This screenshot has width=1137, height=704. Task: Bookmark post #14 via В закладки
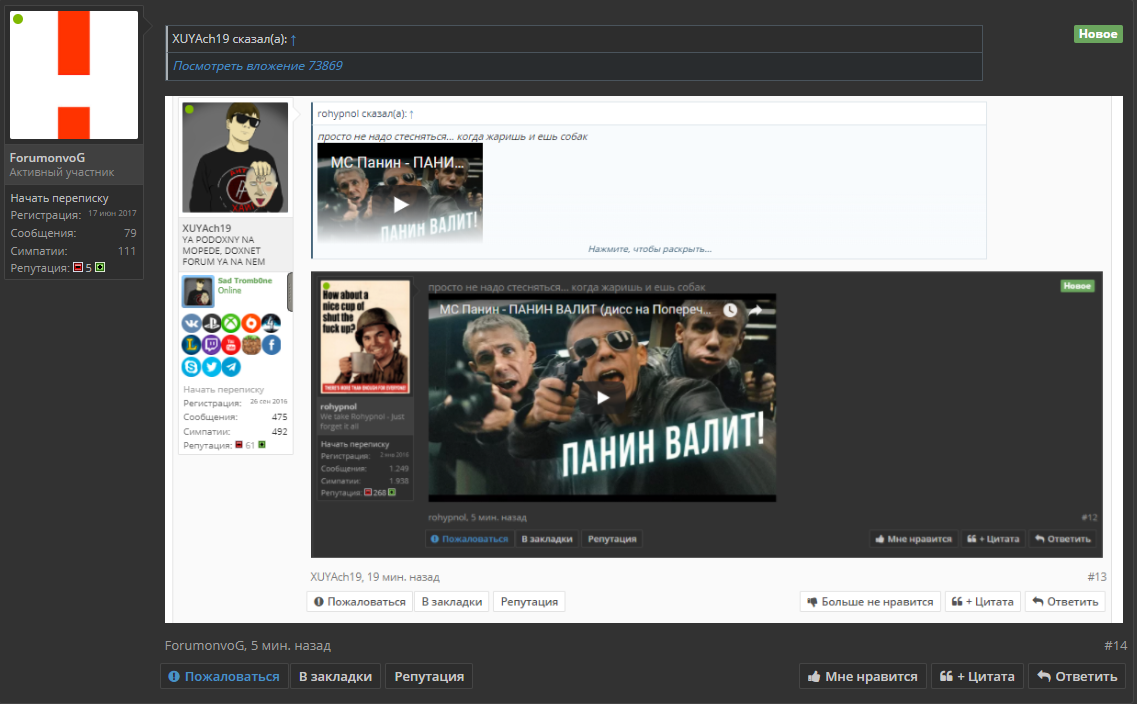click(335, 676)
